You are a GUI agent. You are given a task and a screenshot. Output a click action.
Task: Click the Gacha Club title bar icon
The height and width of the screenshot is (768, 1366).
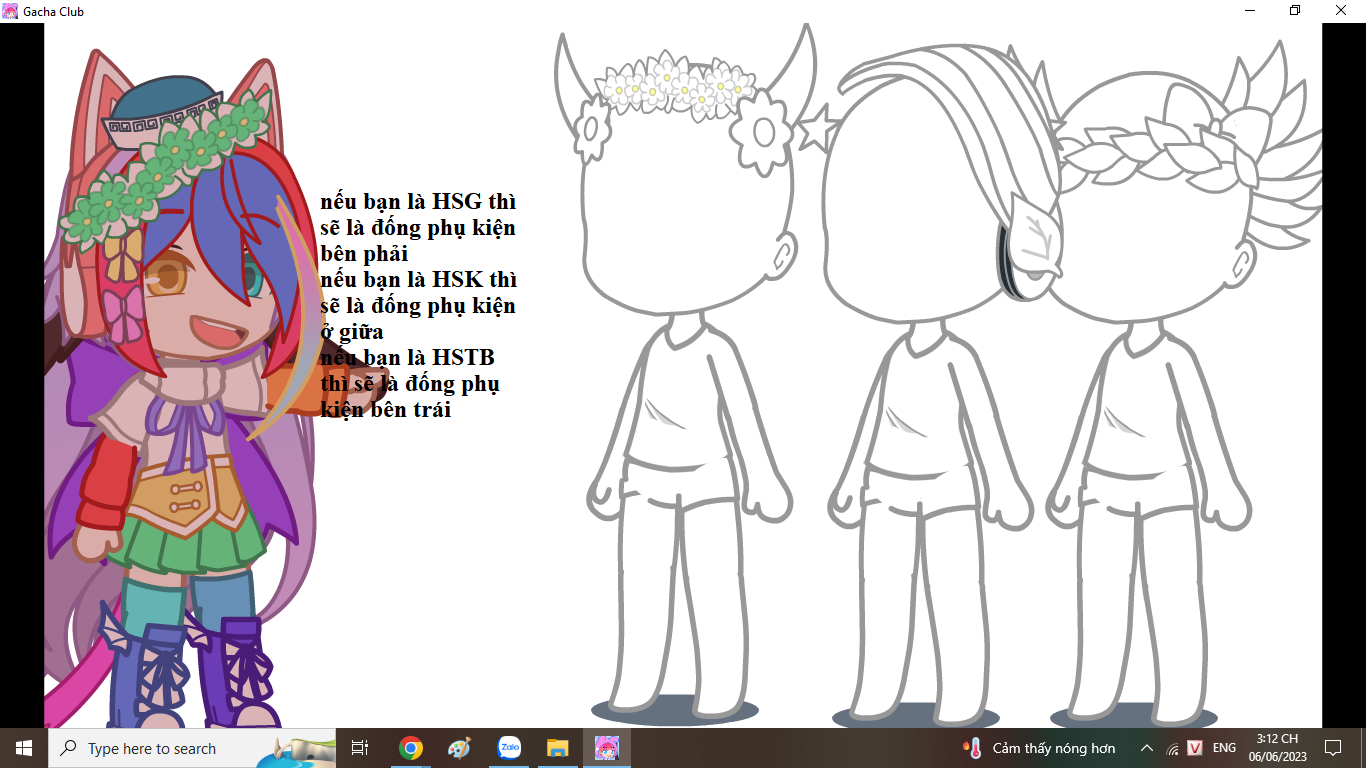[x=10, y=11]
